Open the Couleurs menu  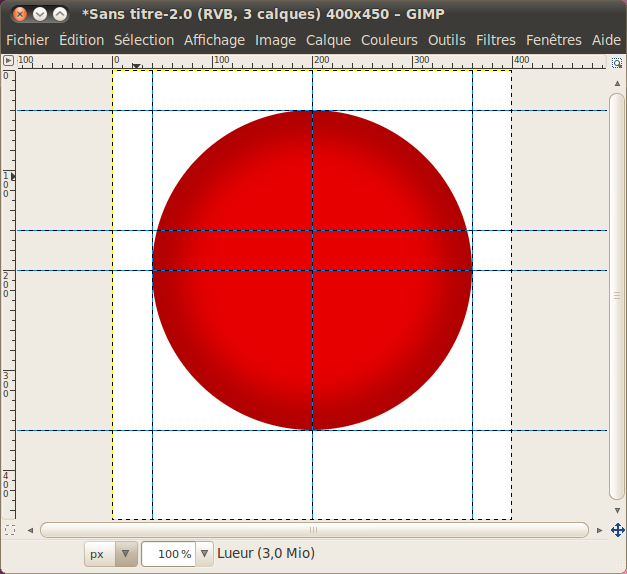(x=389, y=40)
